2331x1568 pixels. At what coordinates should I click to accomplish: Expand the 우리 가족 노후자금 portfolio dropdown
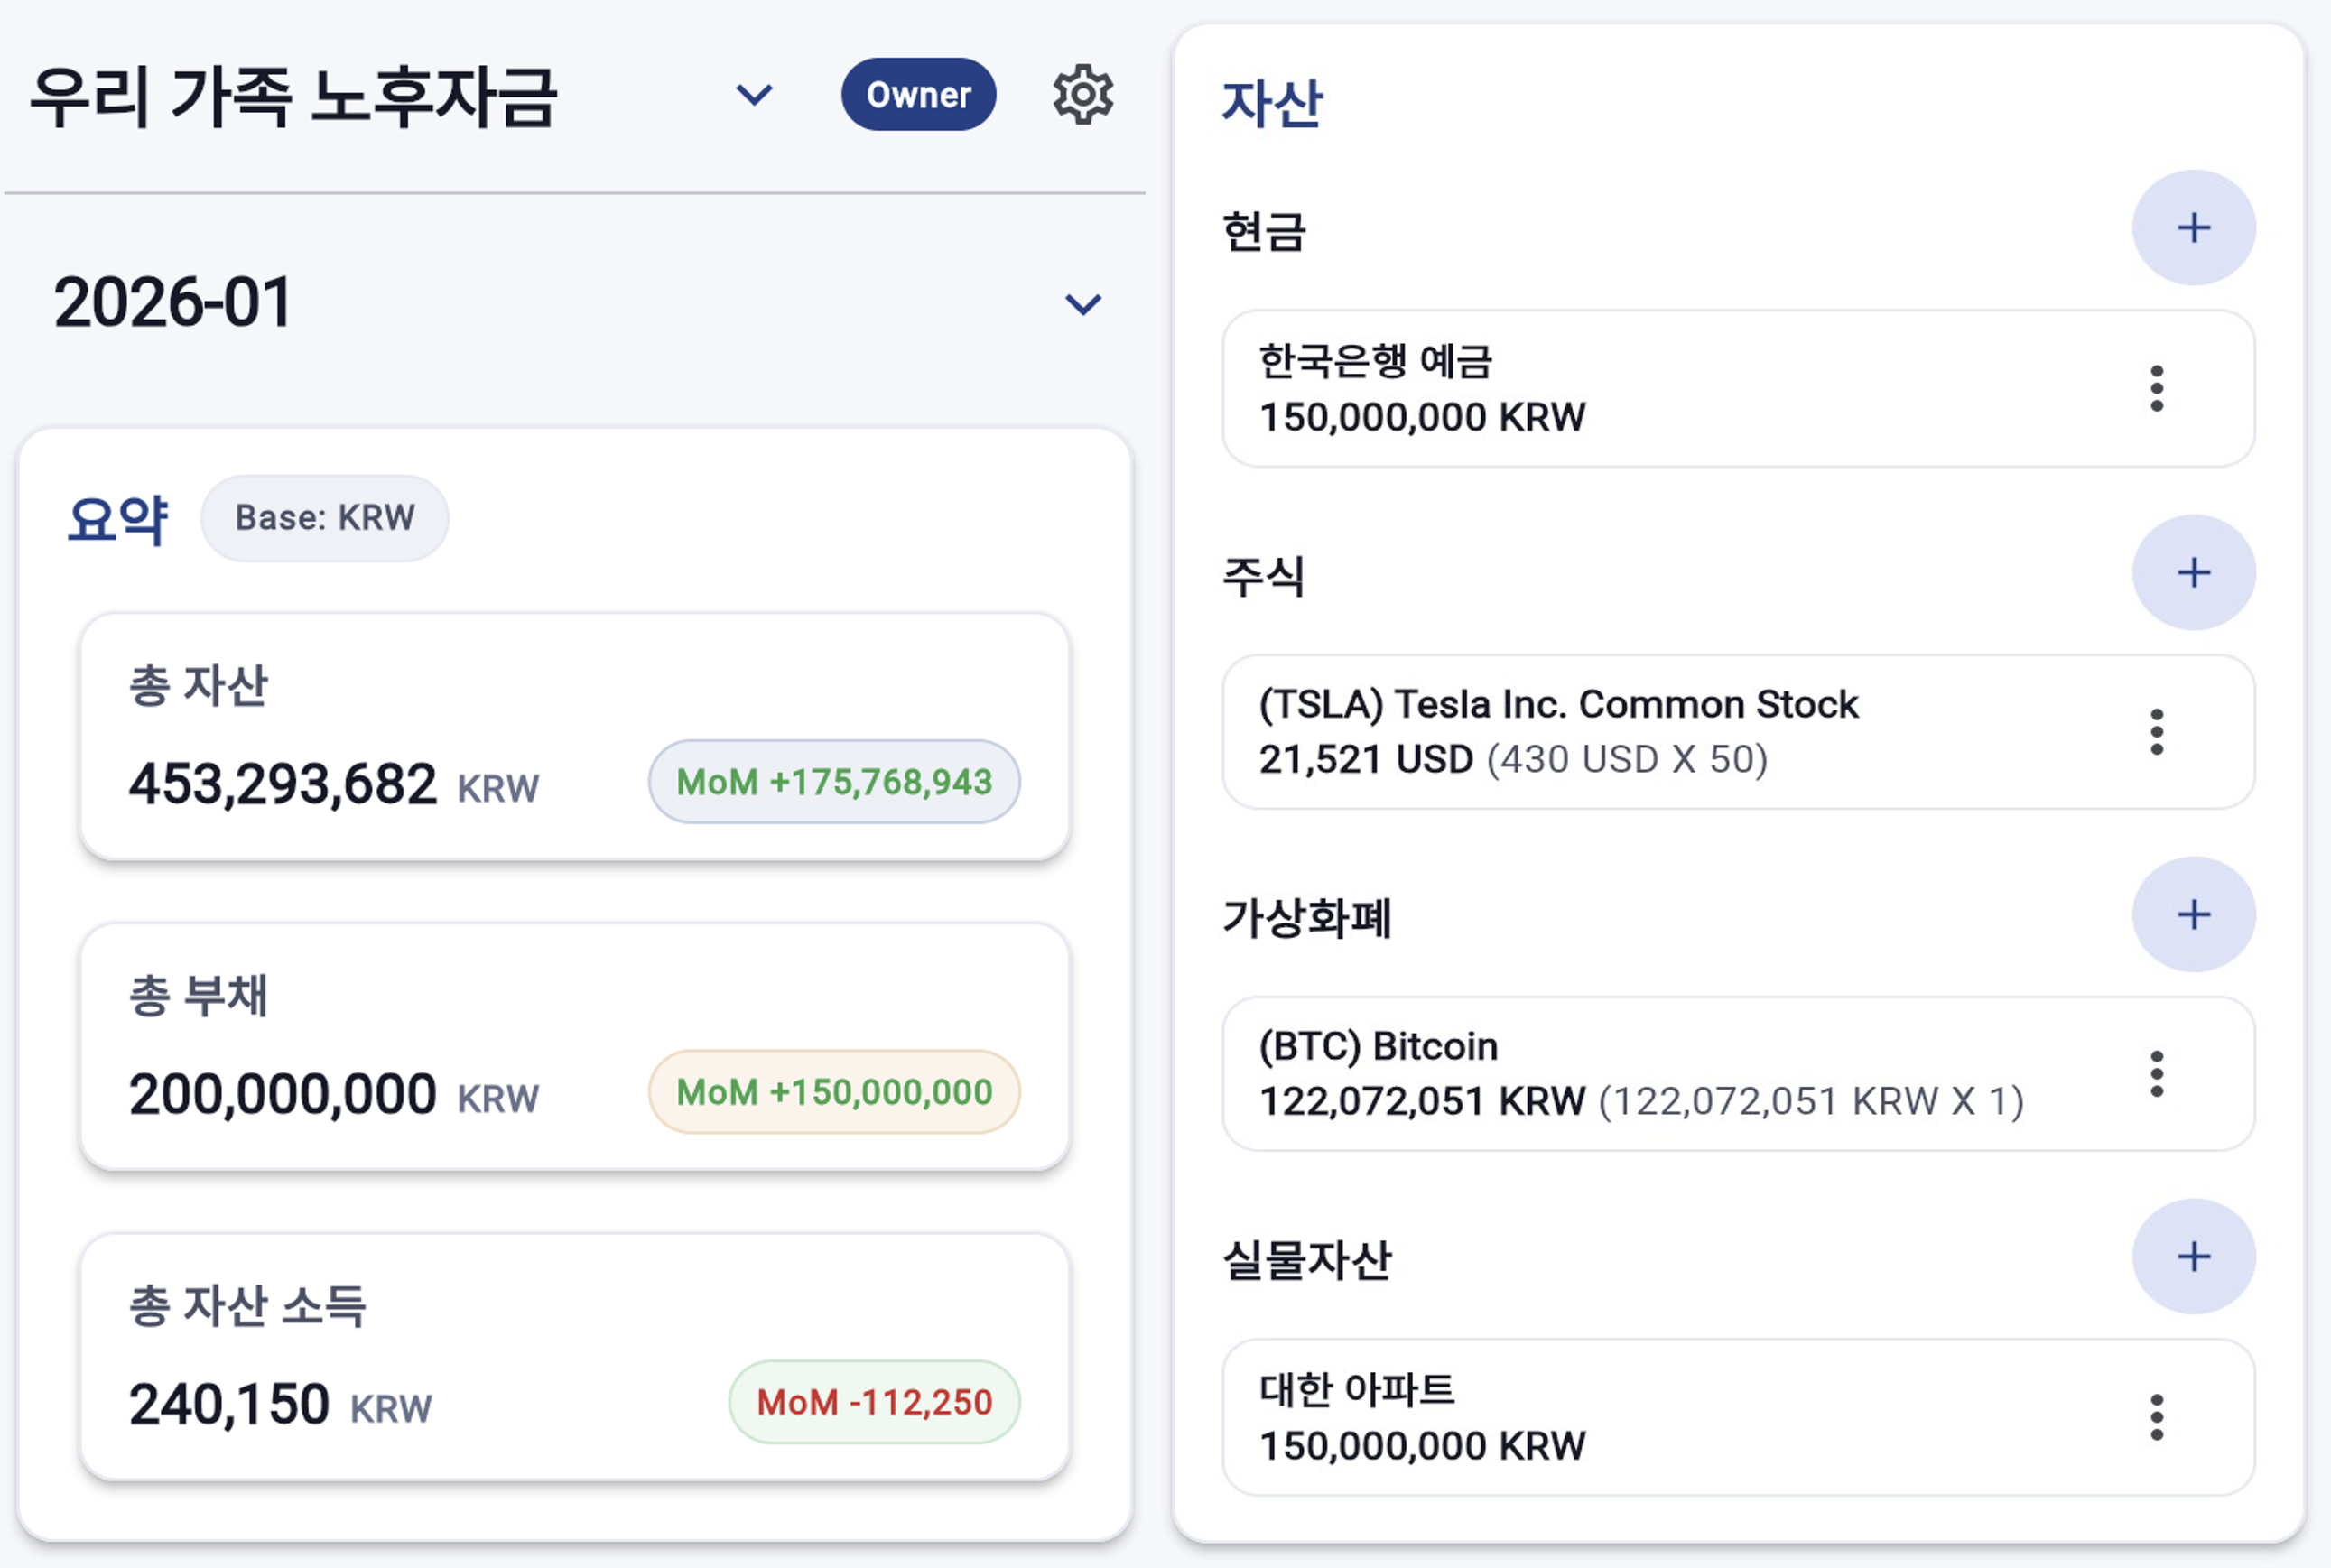coord(754,95)
